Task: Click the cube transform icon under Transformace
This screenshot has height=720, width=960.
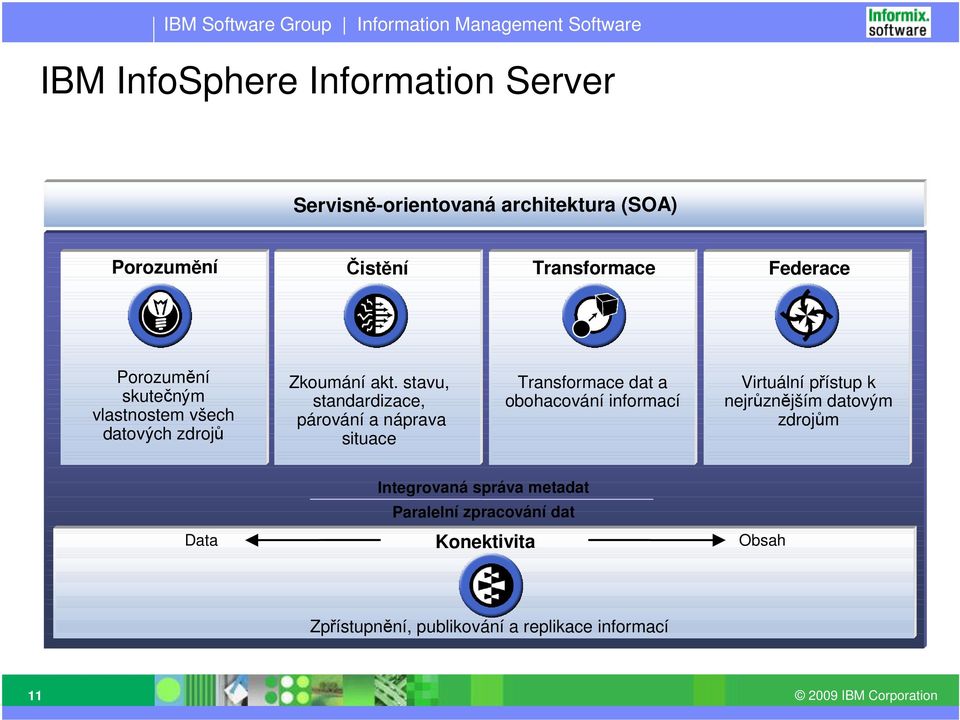Action: [594, 316]
